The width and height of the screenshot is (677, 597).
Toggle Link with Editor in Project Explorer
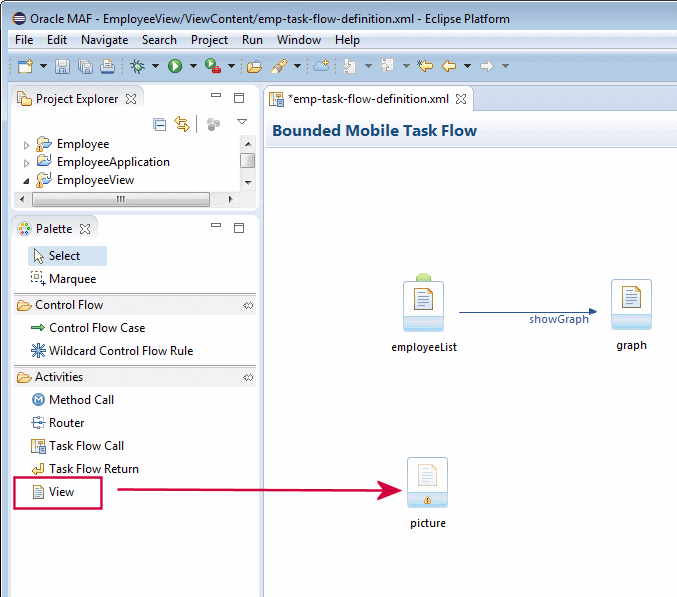tap(182, 124)
